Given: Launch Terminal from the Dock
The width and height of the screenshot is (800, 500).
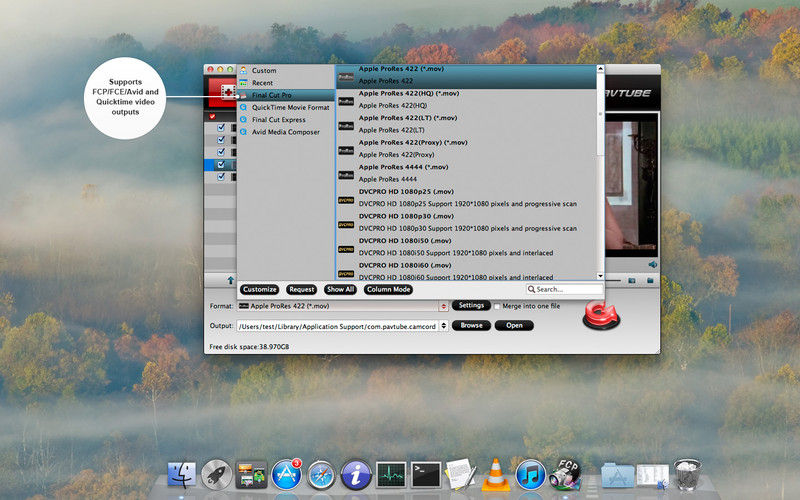Looking at the screenshot, I should 426,475.
